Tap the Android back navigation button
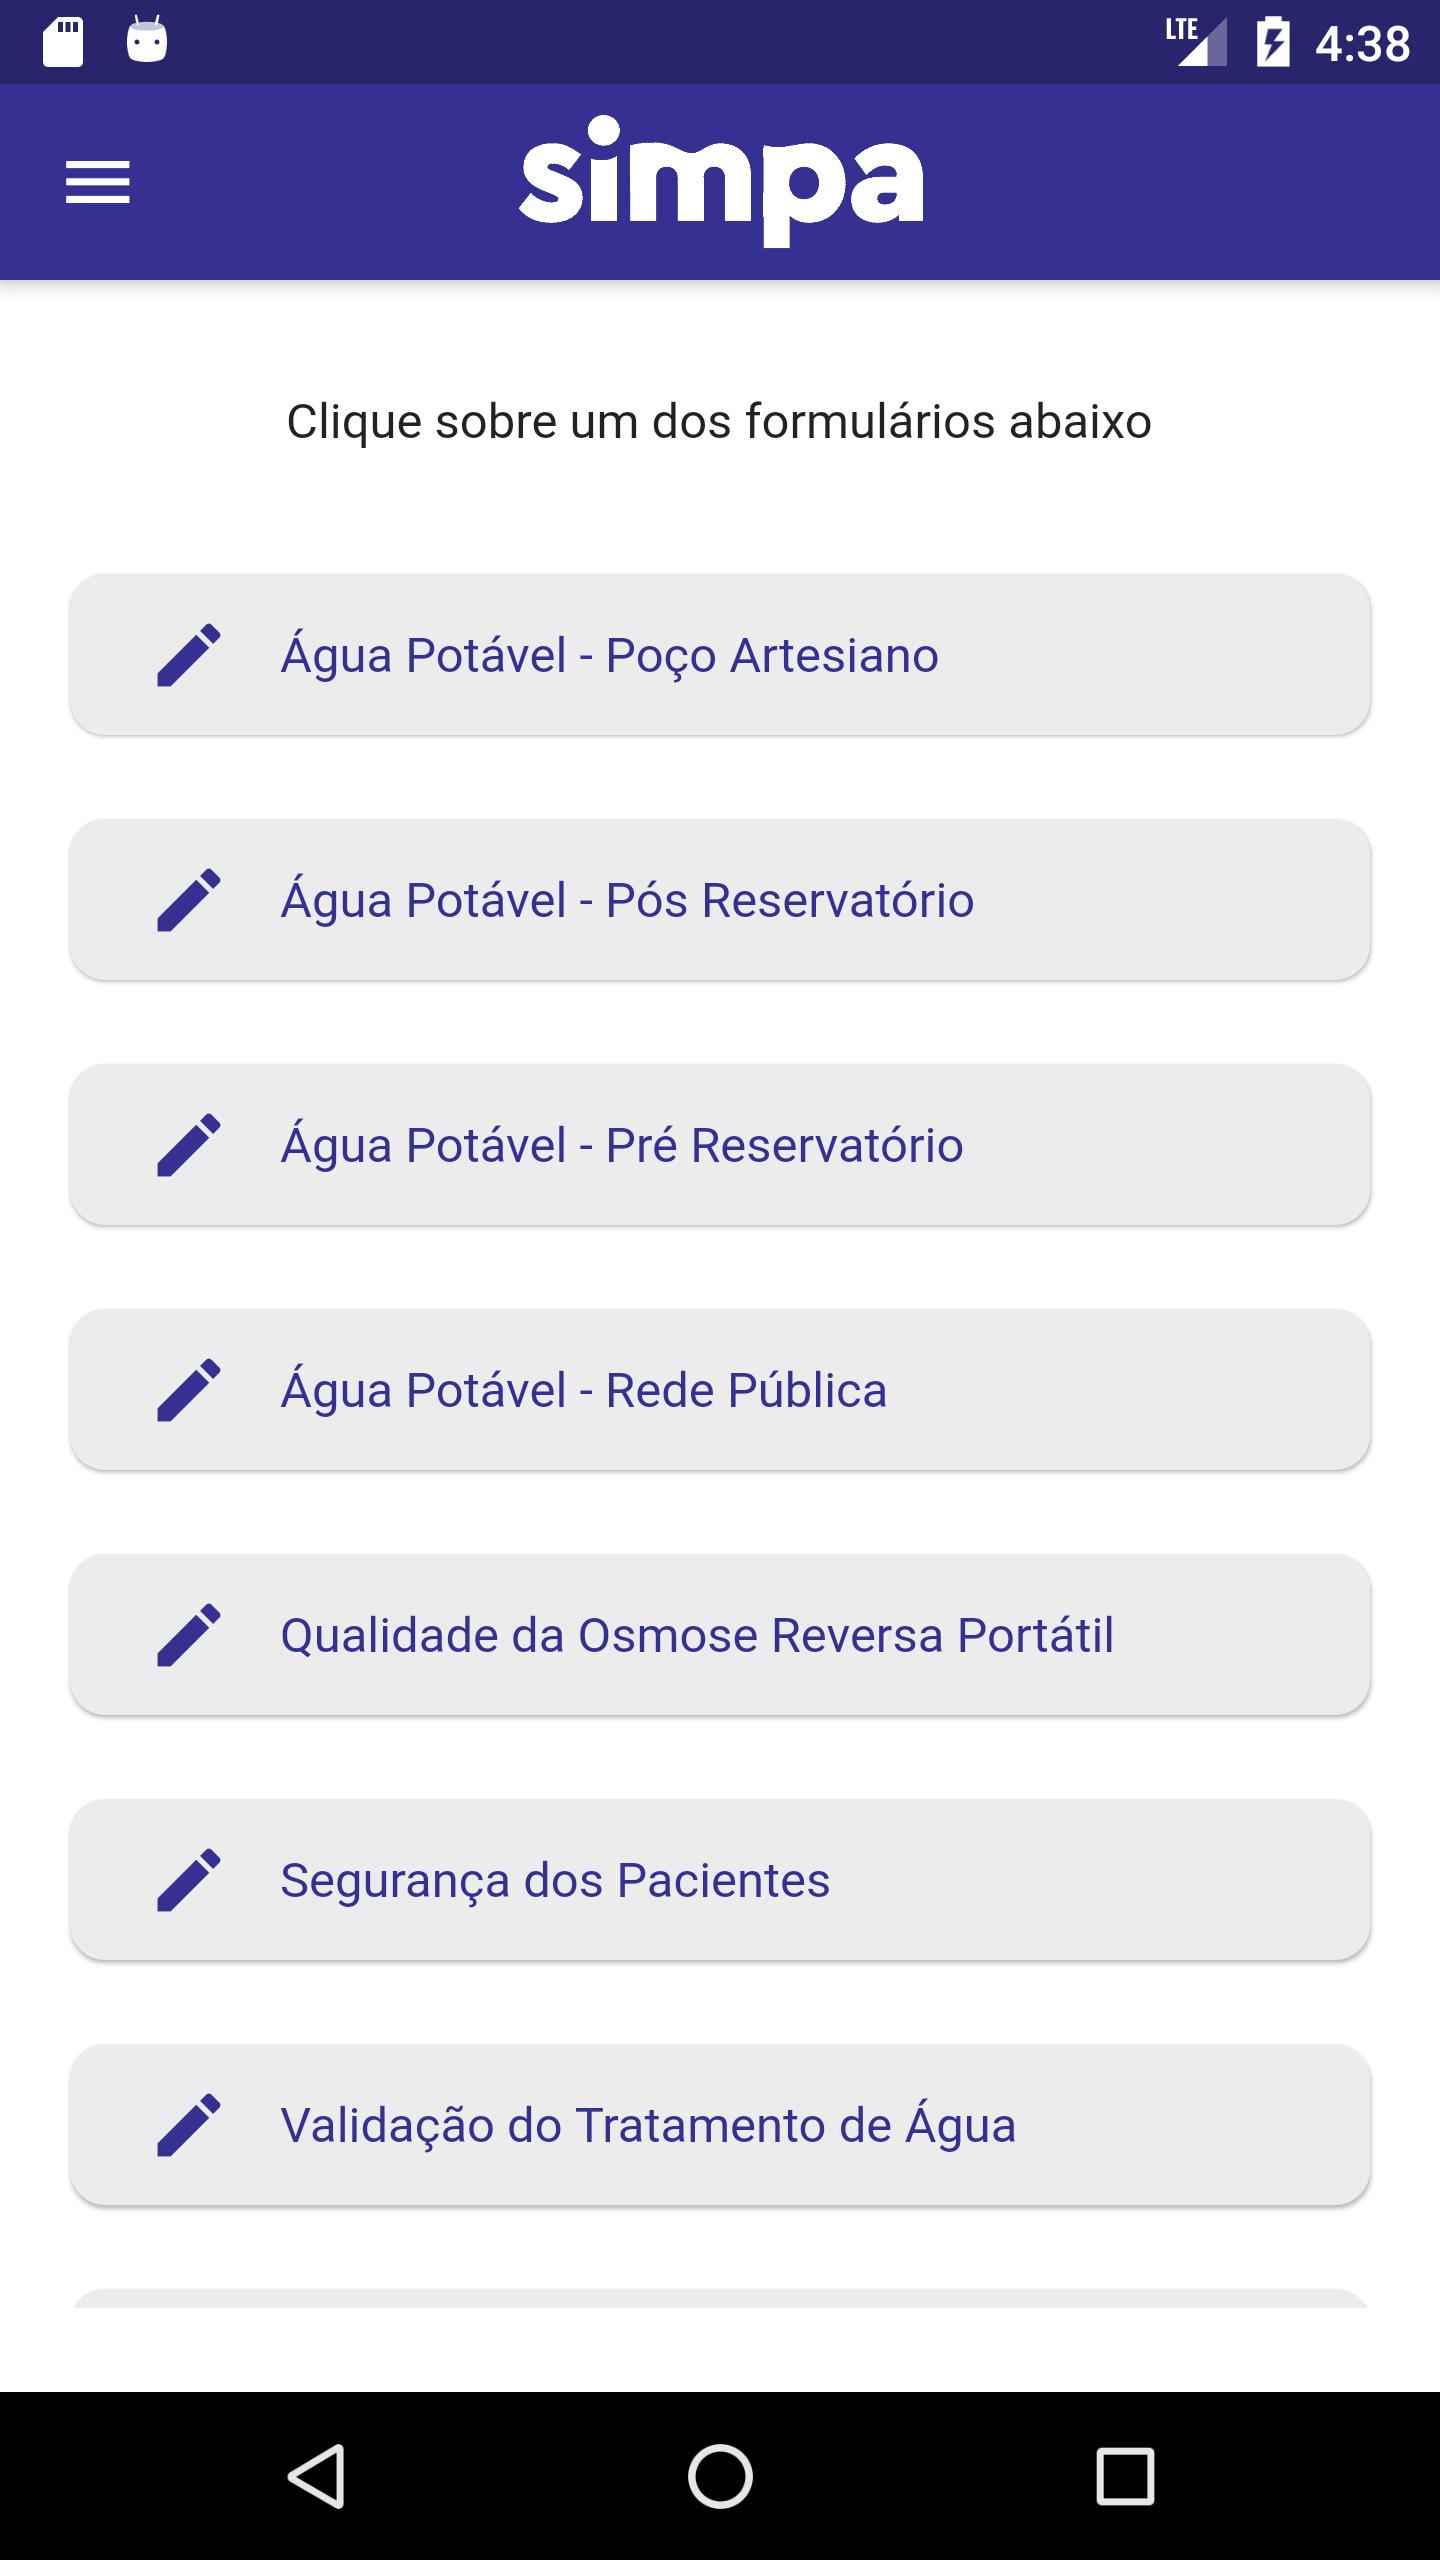Image resolution: width=1440 pixels, height=2560 pixels. pyautogui.click(x=316, y=2476)
